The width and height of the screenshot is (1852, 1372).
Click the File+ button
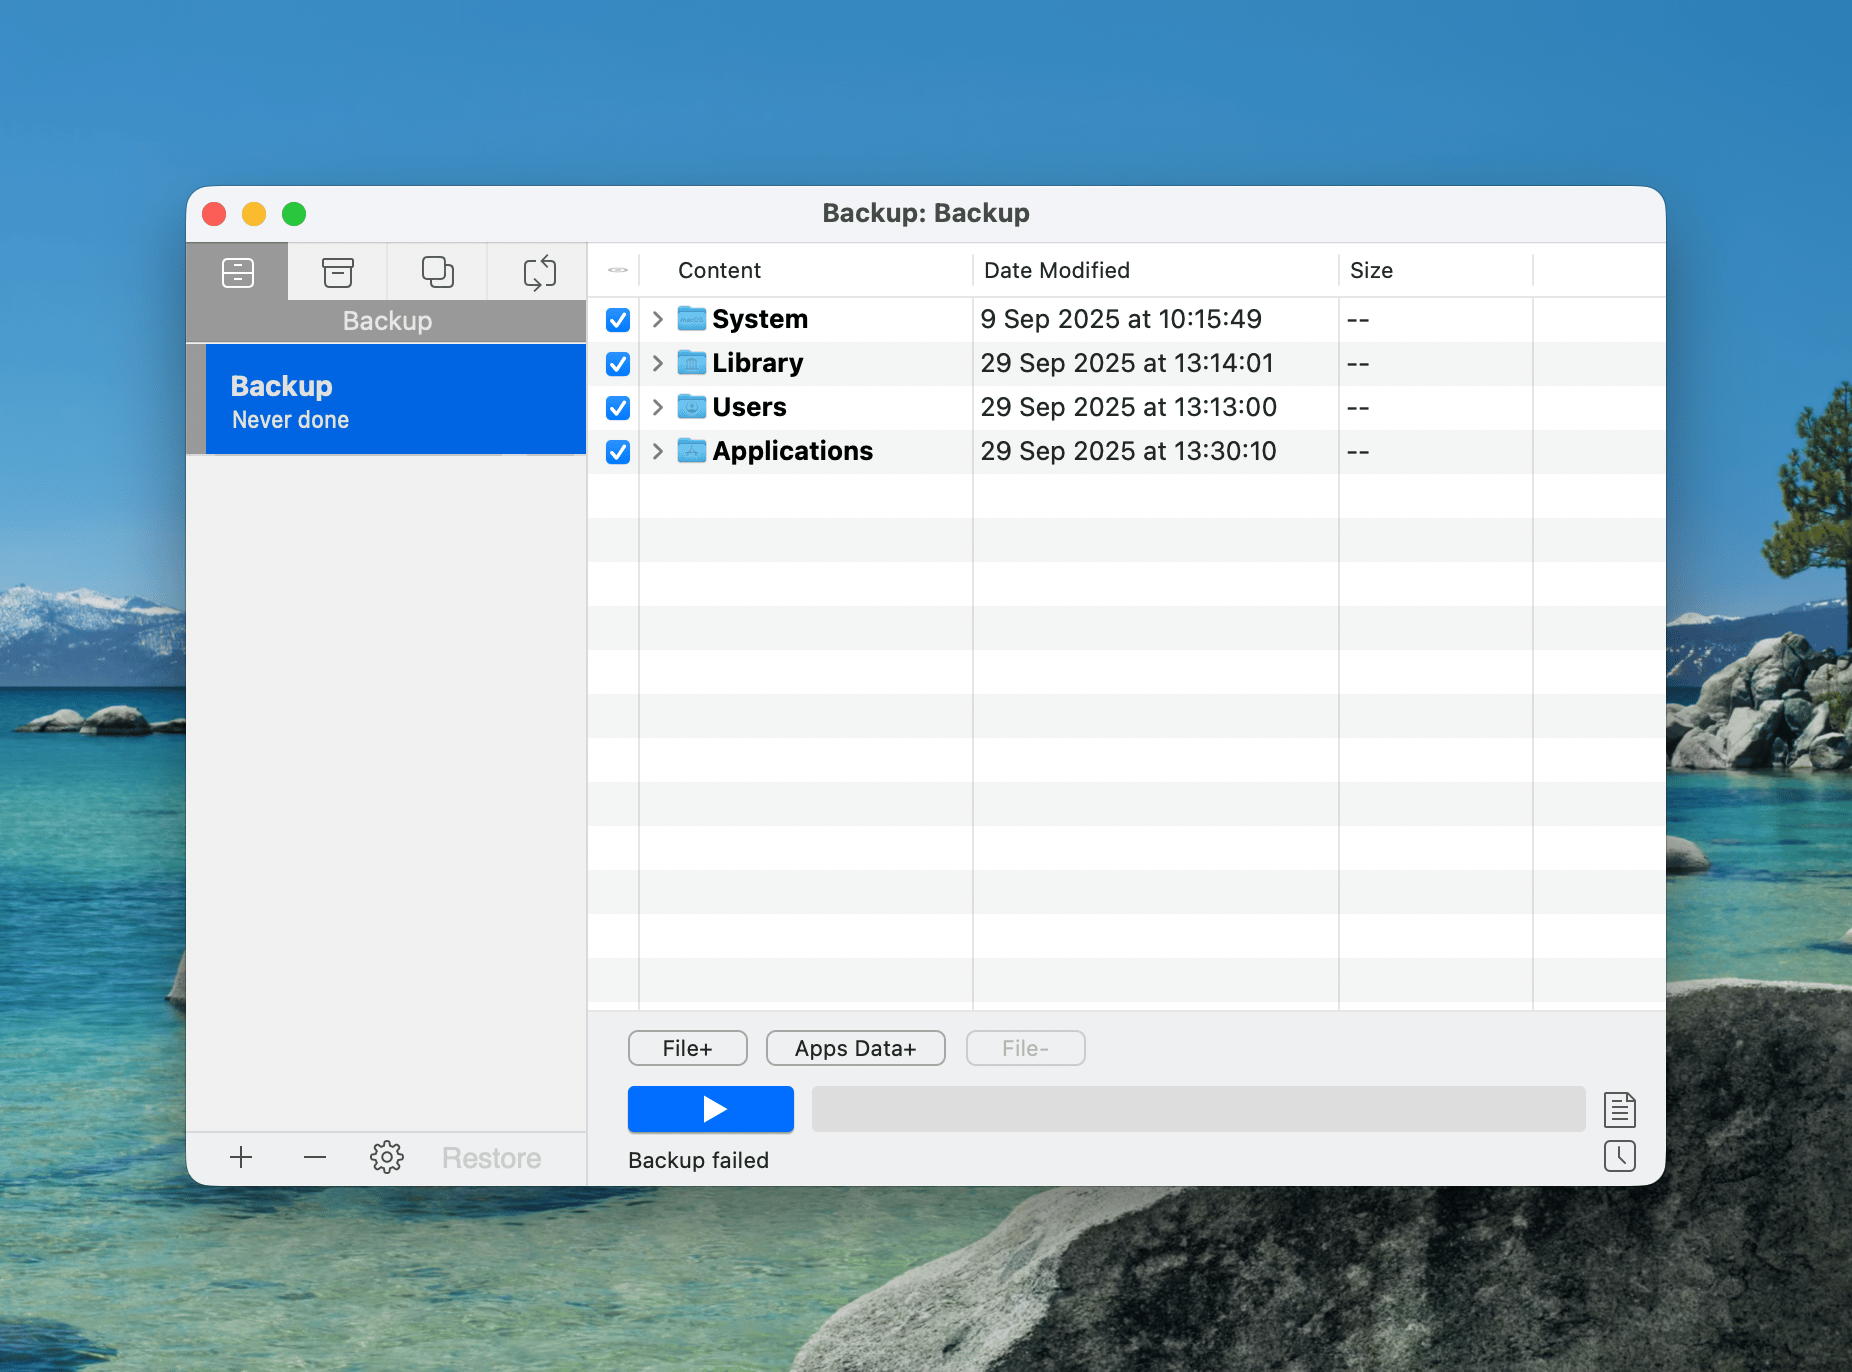pos(687,1048)
